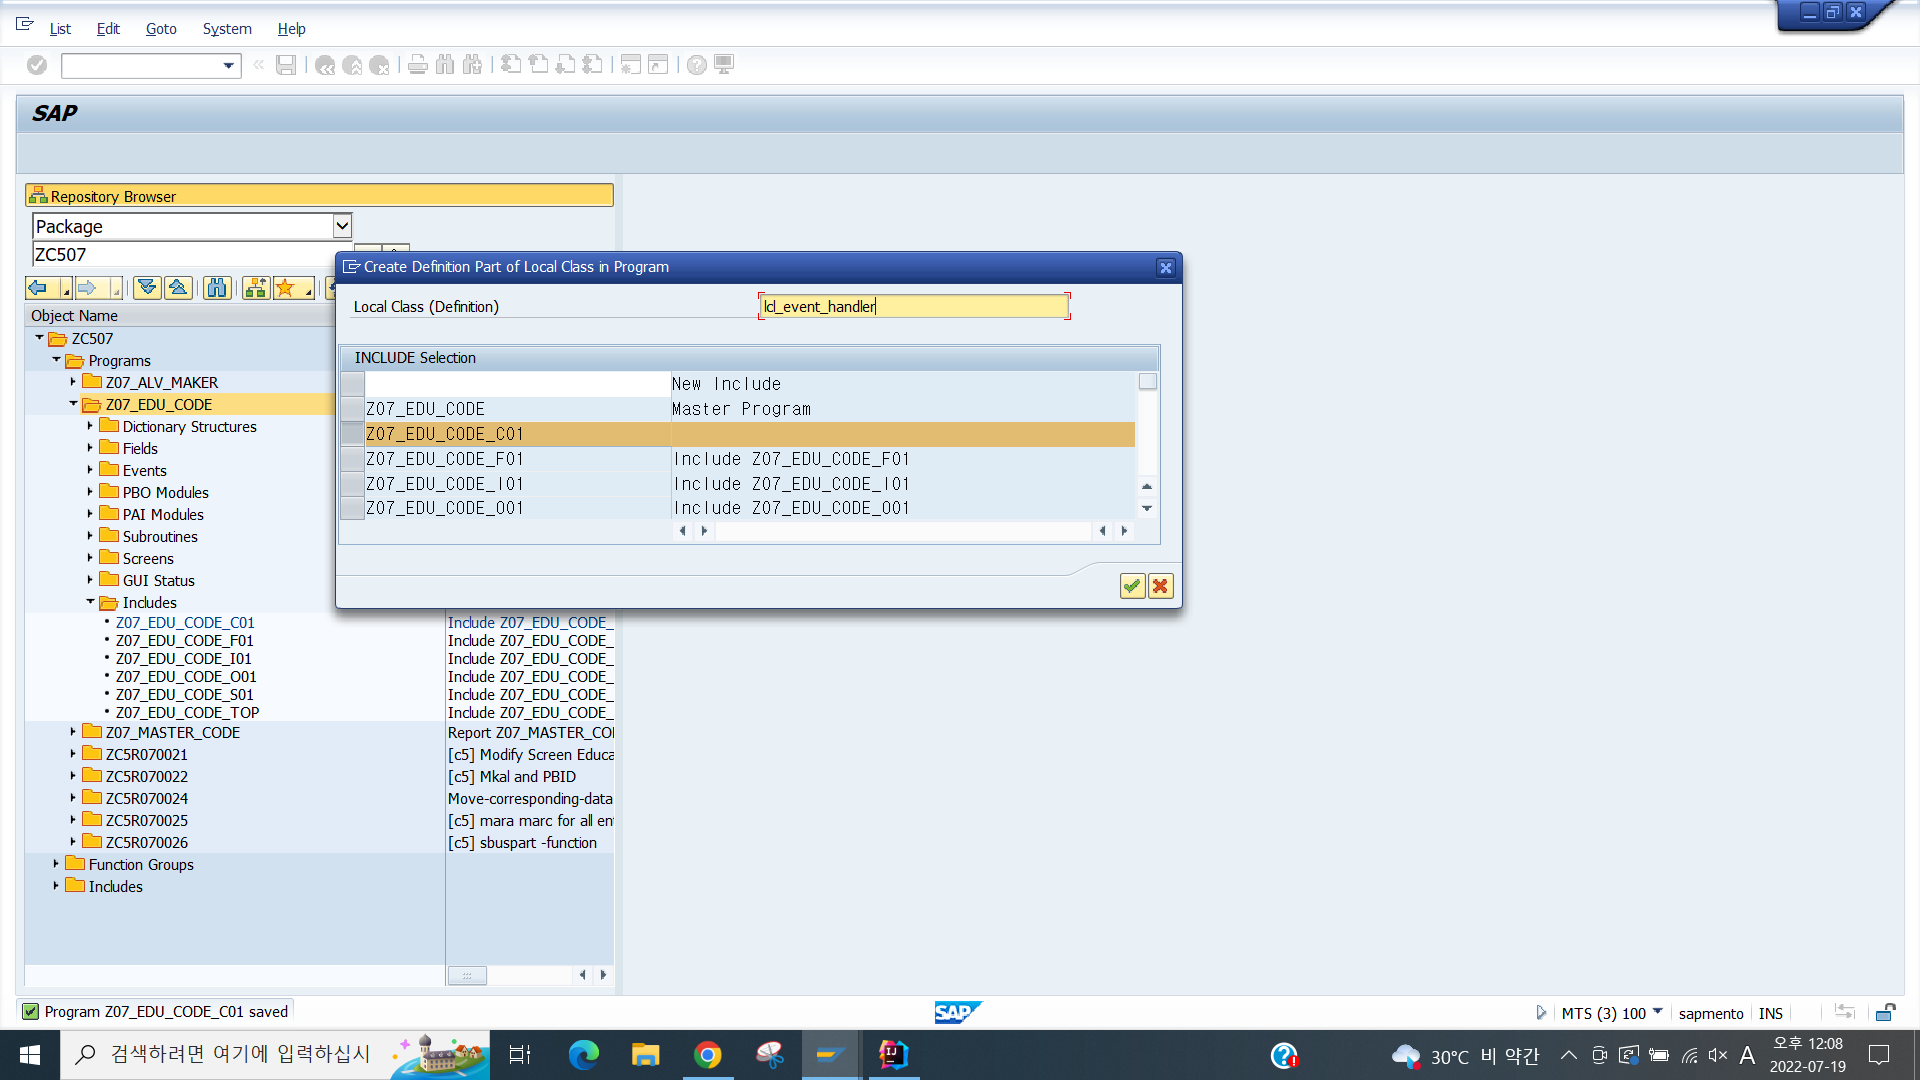Collapse the Includes folder under Z07_EDU_CODE
Viewport: 1920px width, 1080px height.
pos(90,602)
